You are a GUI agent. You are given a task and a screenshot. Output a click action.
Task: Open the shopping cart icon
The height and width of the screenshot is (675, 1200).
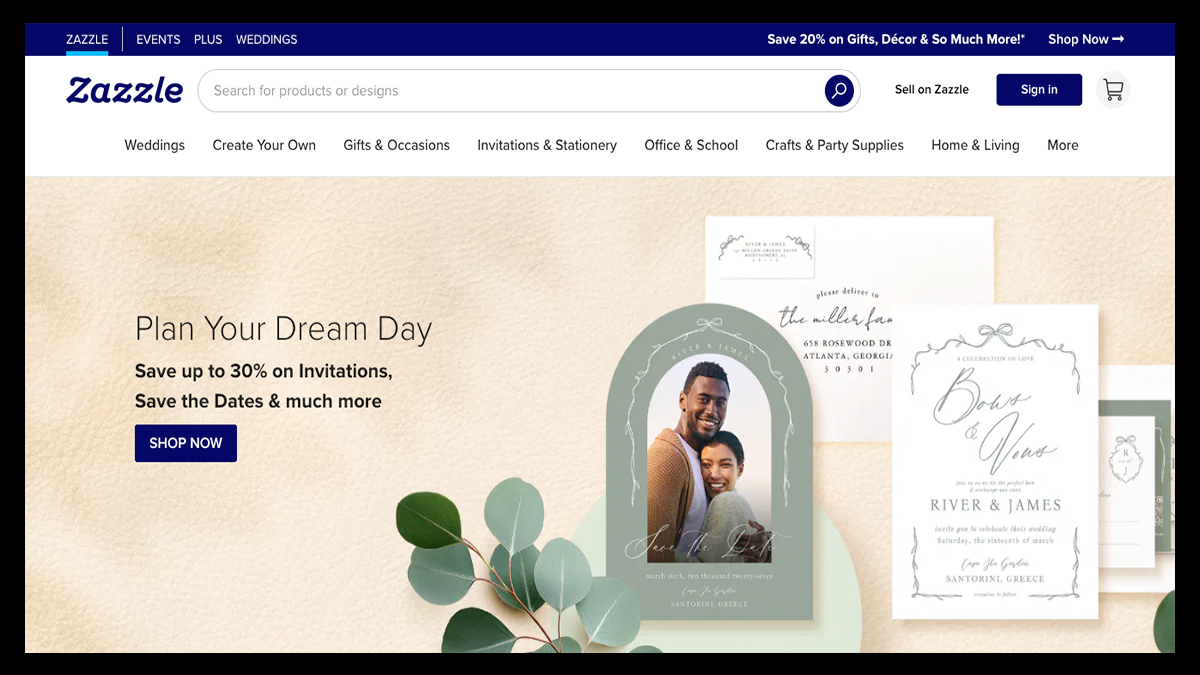pyautogui.click(x=1113, y=90)
